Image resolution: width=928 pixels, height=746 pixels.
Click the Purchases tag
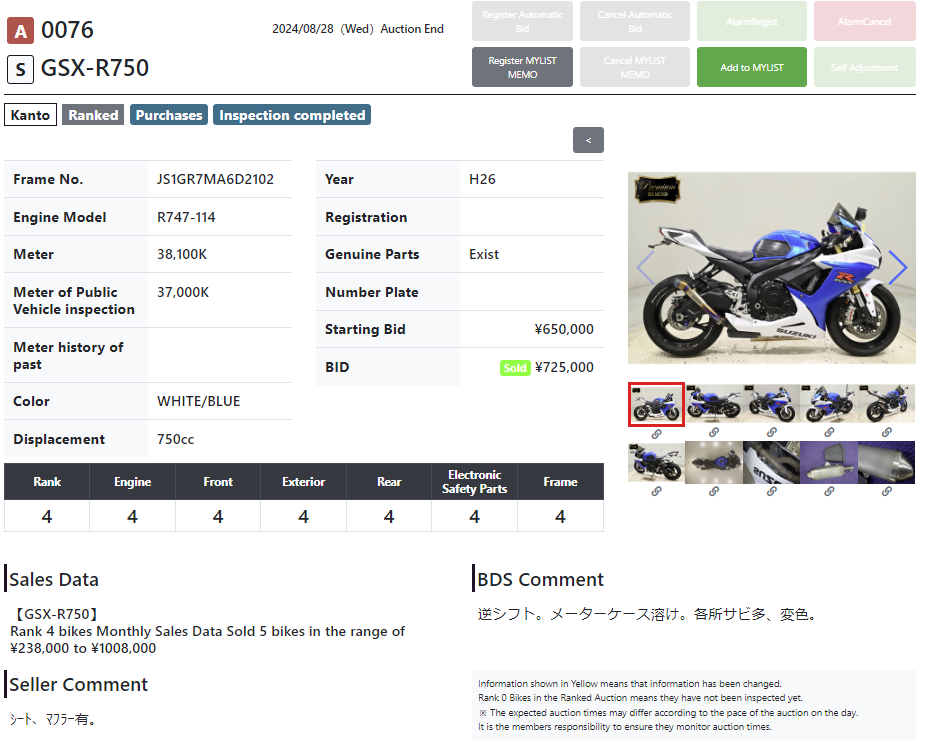tap(168, 115)
